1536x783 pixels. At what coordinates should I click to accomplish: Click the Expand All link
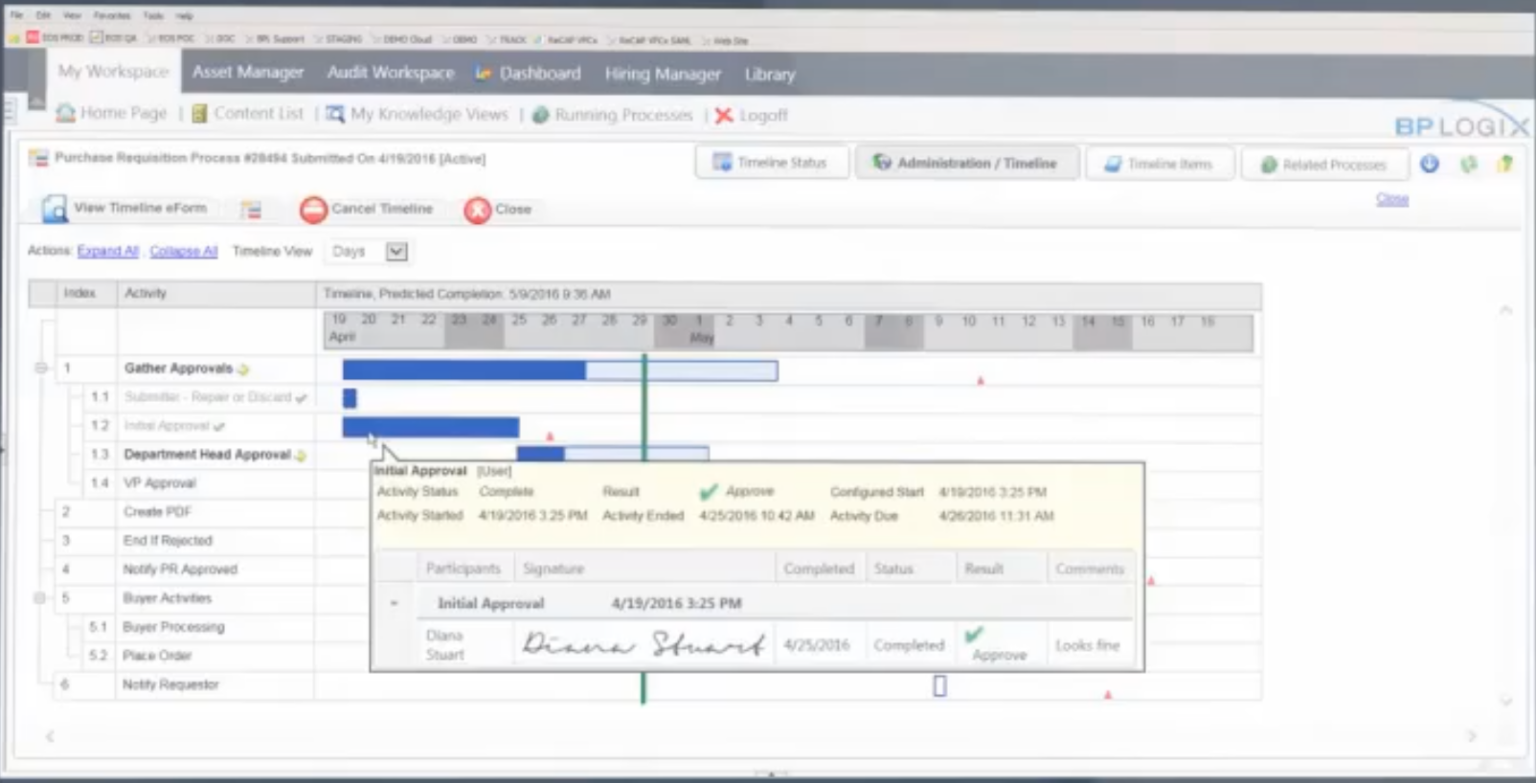(107, 251)
